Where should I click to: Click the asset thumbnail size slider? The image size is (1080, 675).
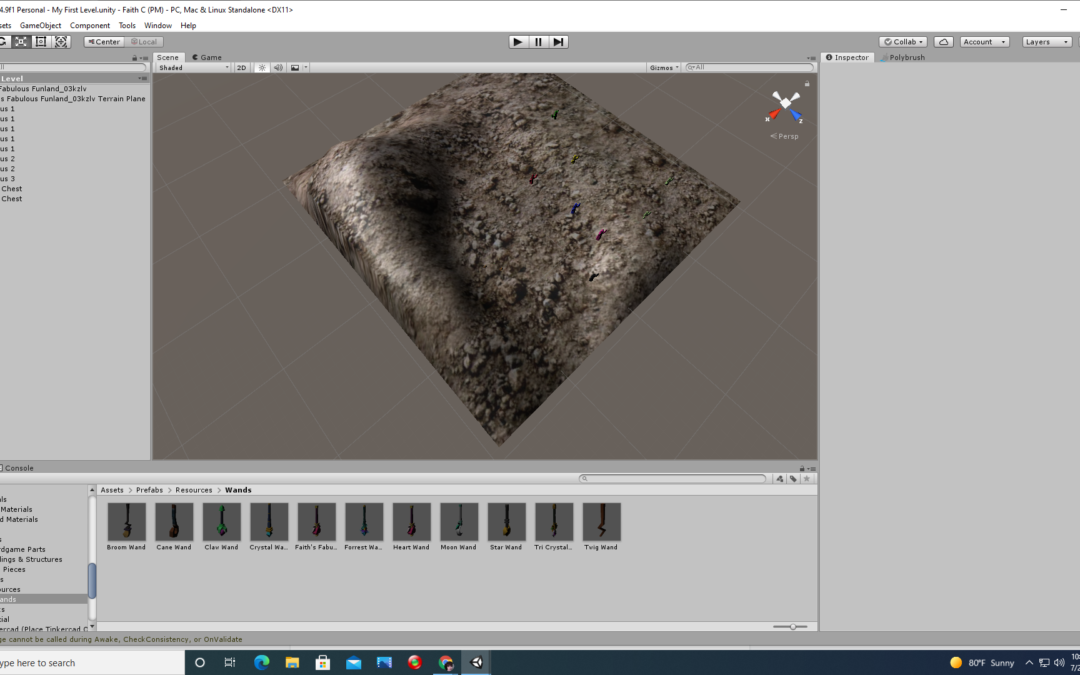[792, 627]
